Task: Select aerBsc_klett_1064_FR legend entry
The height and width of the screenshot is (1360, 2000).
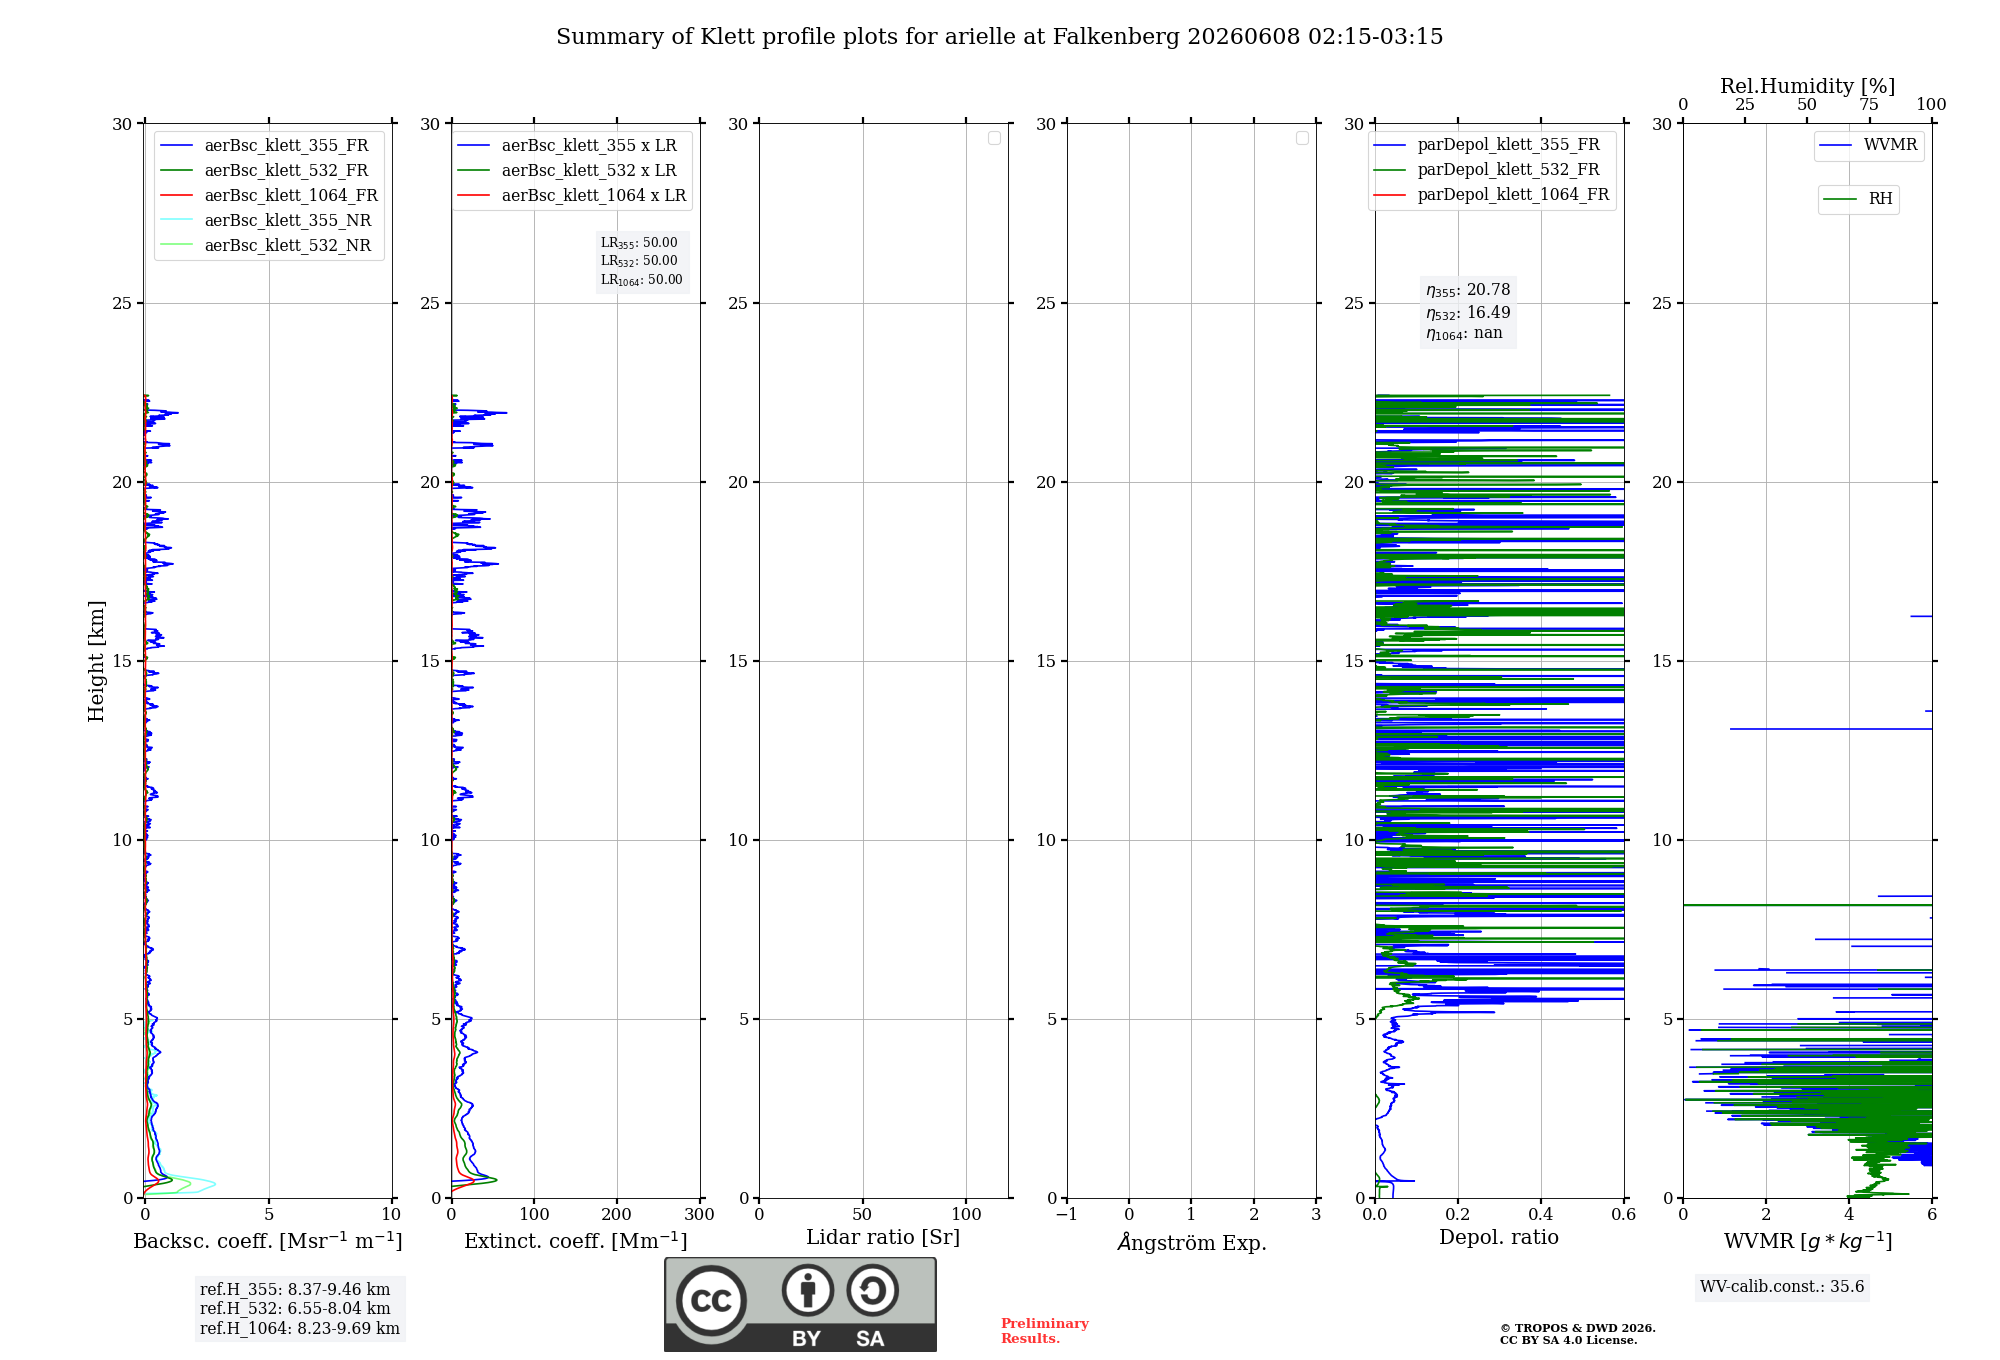Action: tap(269, 195)
